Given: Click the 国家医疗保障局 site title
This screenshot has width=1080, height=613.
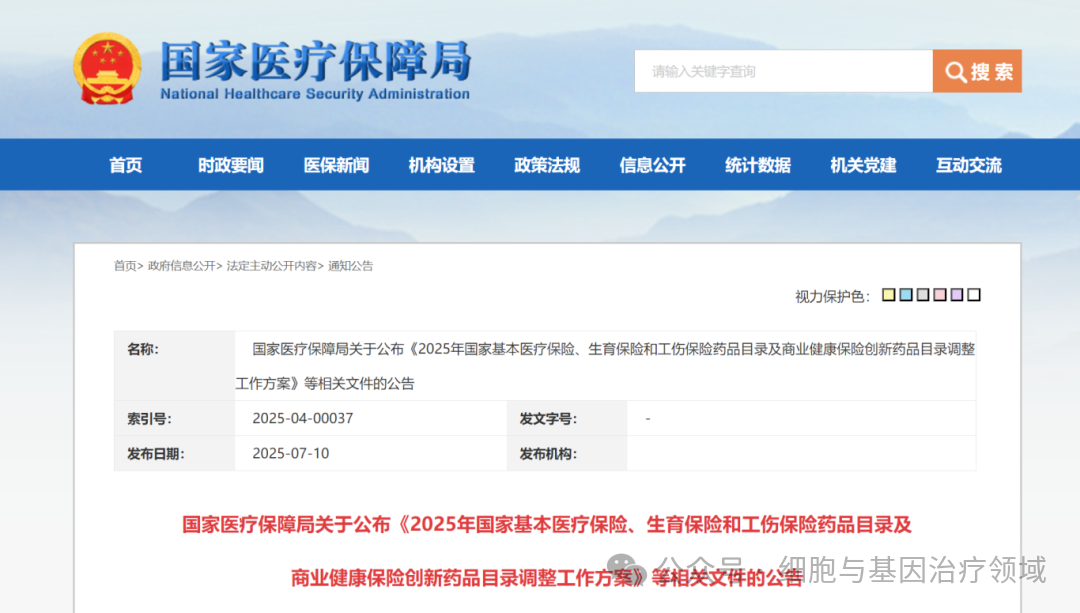Looking at the screenshot, I should [x=315, y=61].
